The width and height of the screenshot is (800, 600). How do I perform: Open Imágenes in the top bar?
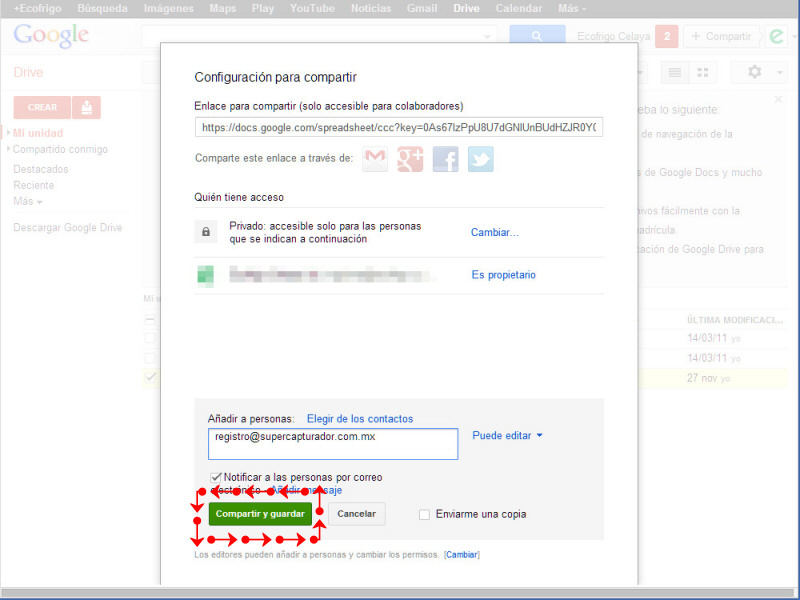coord(168,9)
